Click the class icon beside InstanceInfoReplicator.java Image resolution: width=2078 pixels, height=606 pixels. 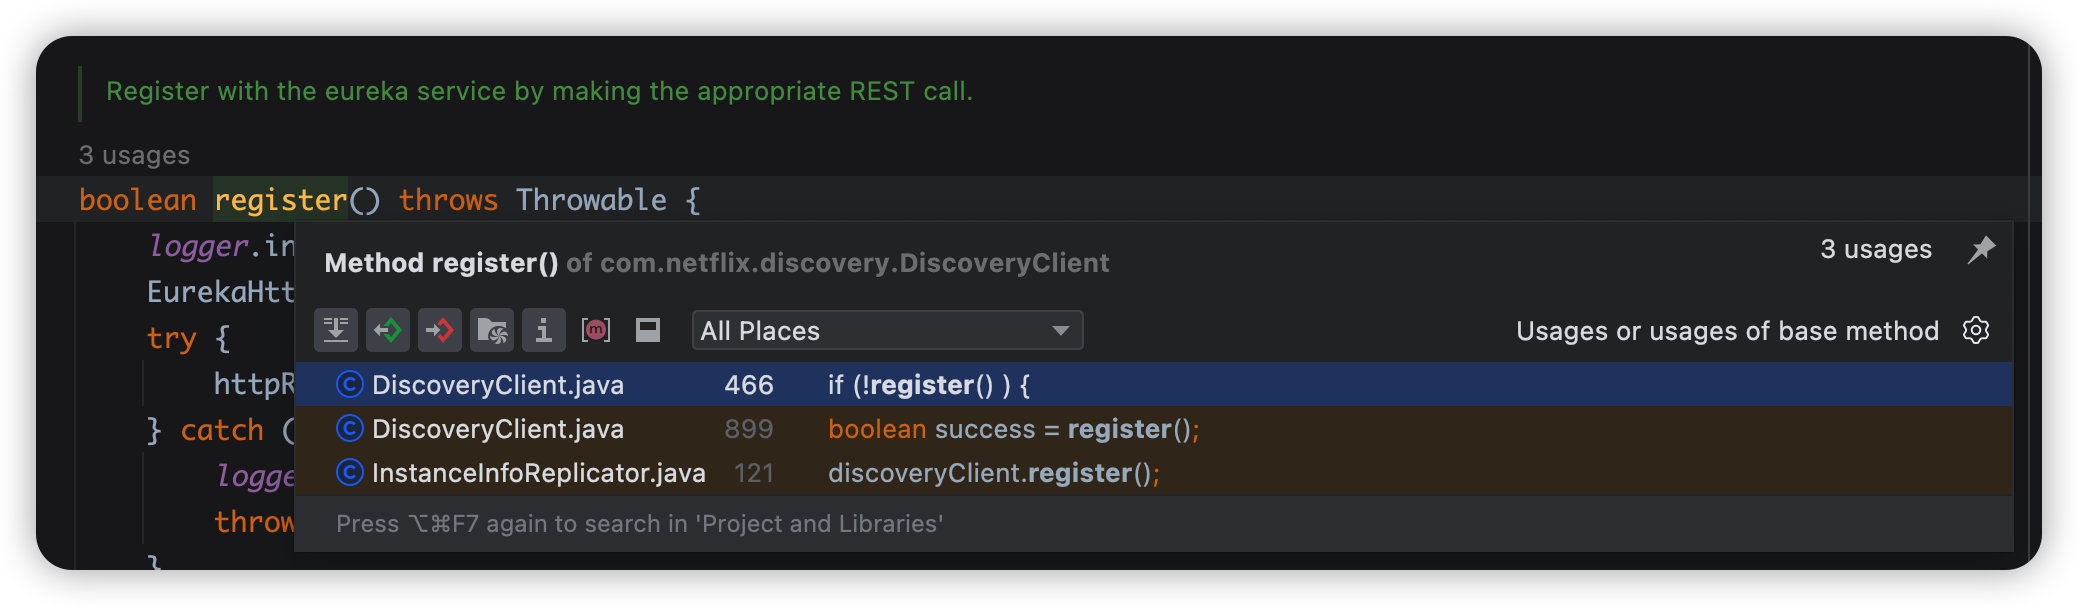(349, 473)
